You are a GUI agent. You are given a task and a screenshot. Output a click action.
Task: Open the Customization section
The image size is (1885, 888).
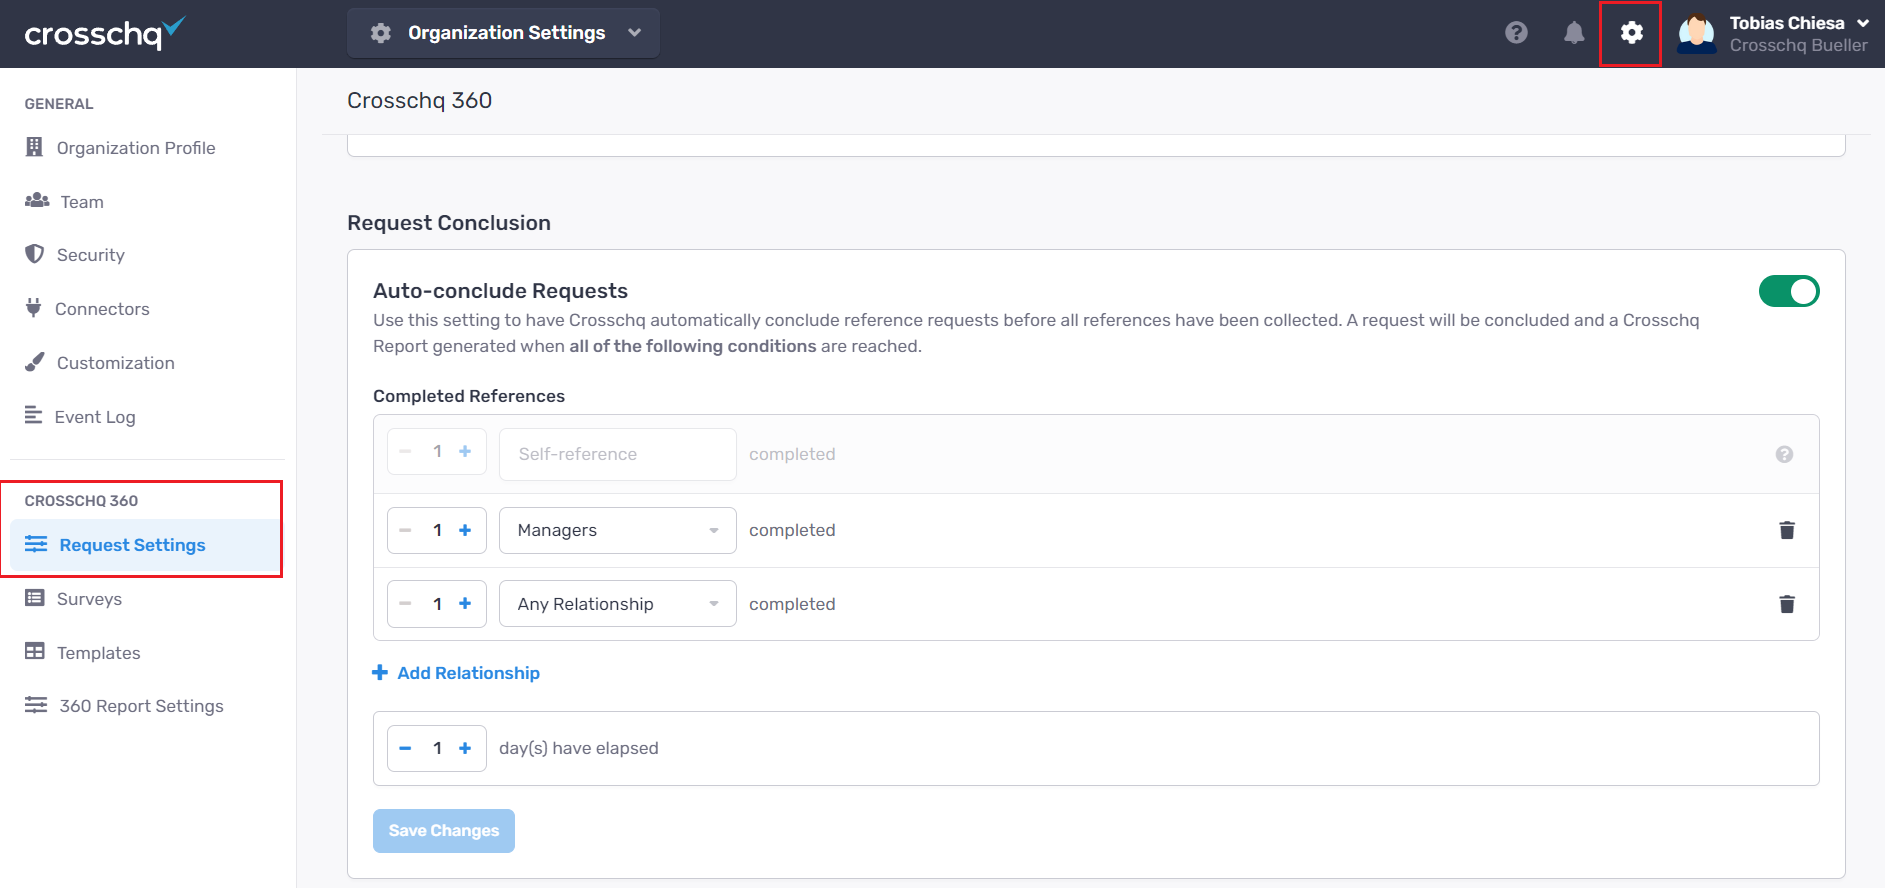(x=116, y=363)
